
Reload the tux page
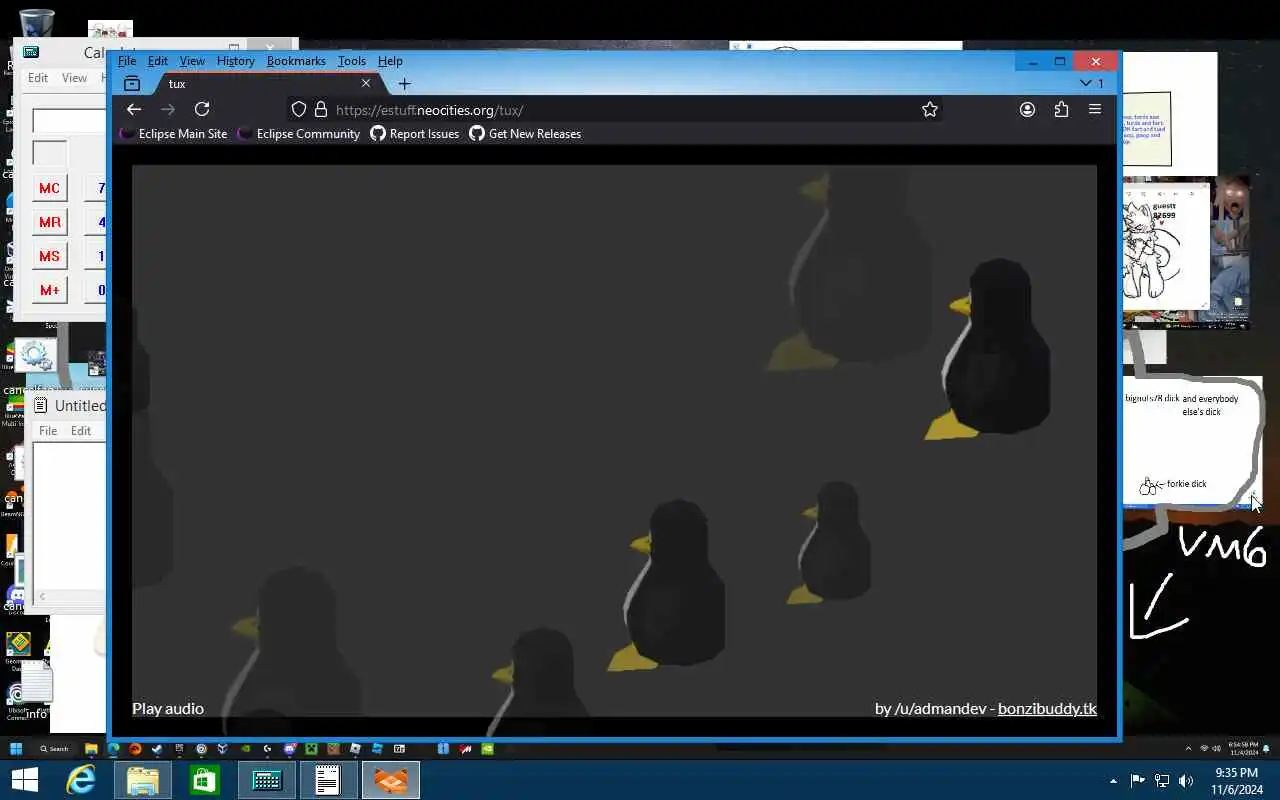pos(202,109)
